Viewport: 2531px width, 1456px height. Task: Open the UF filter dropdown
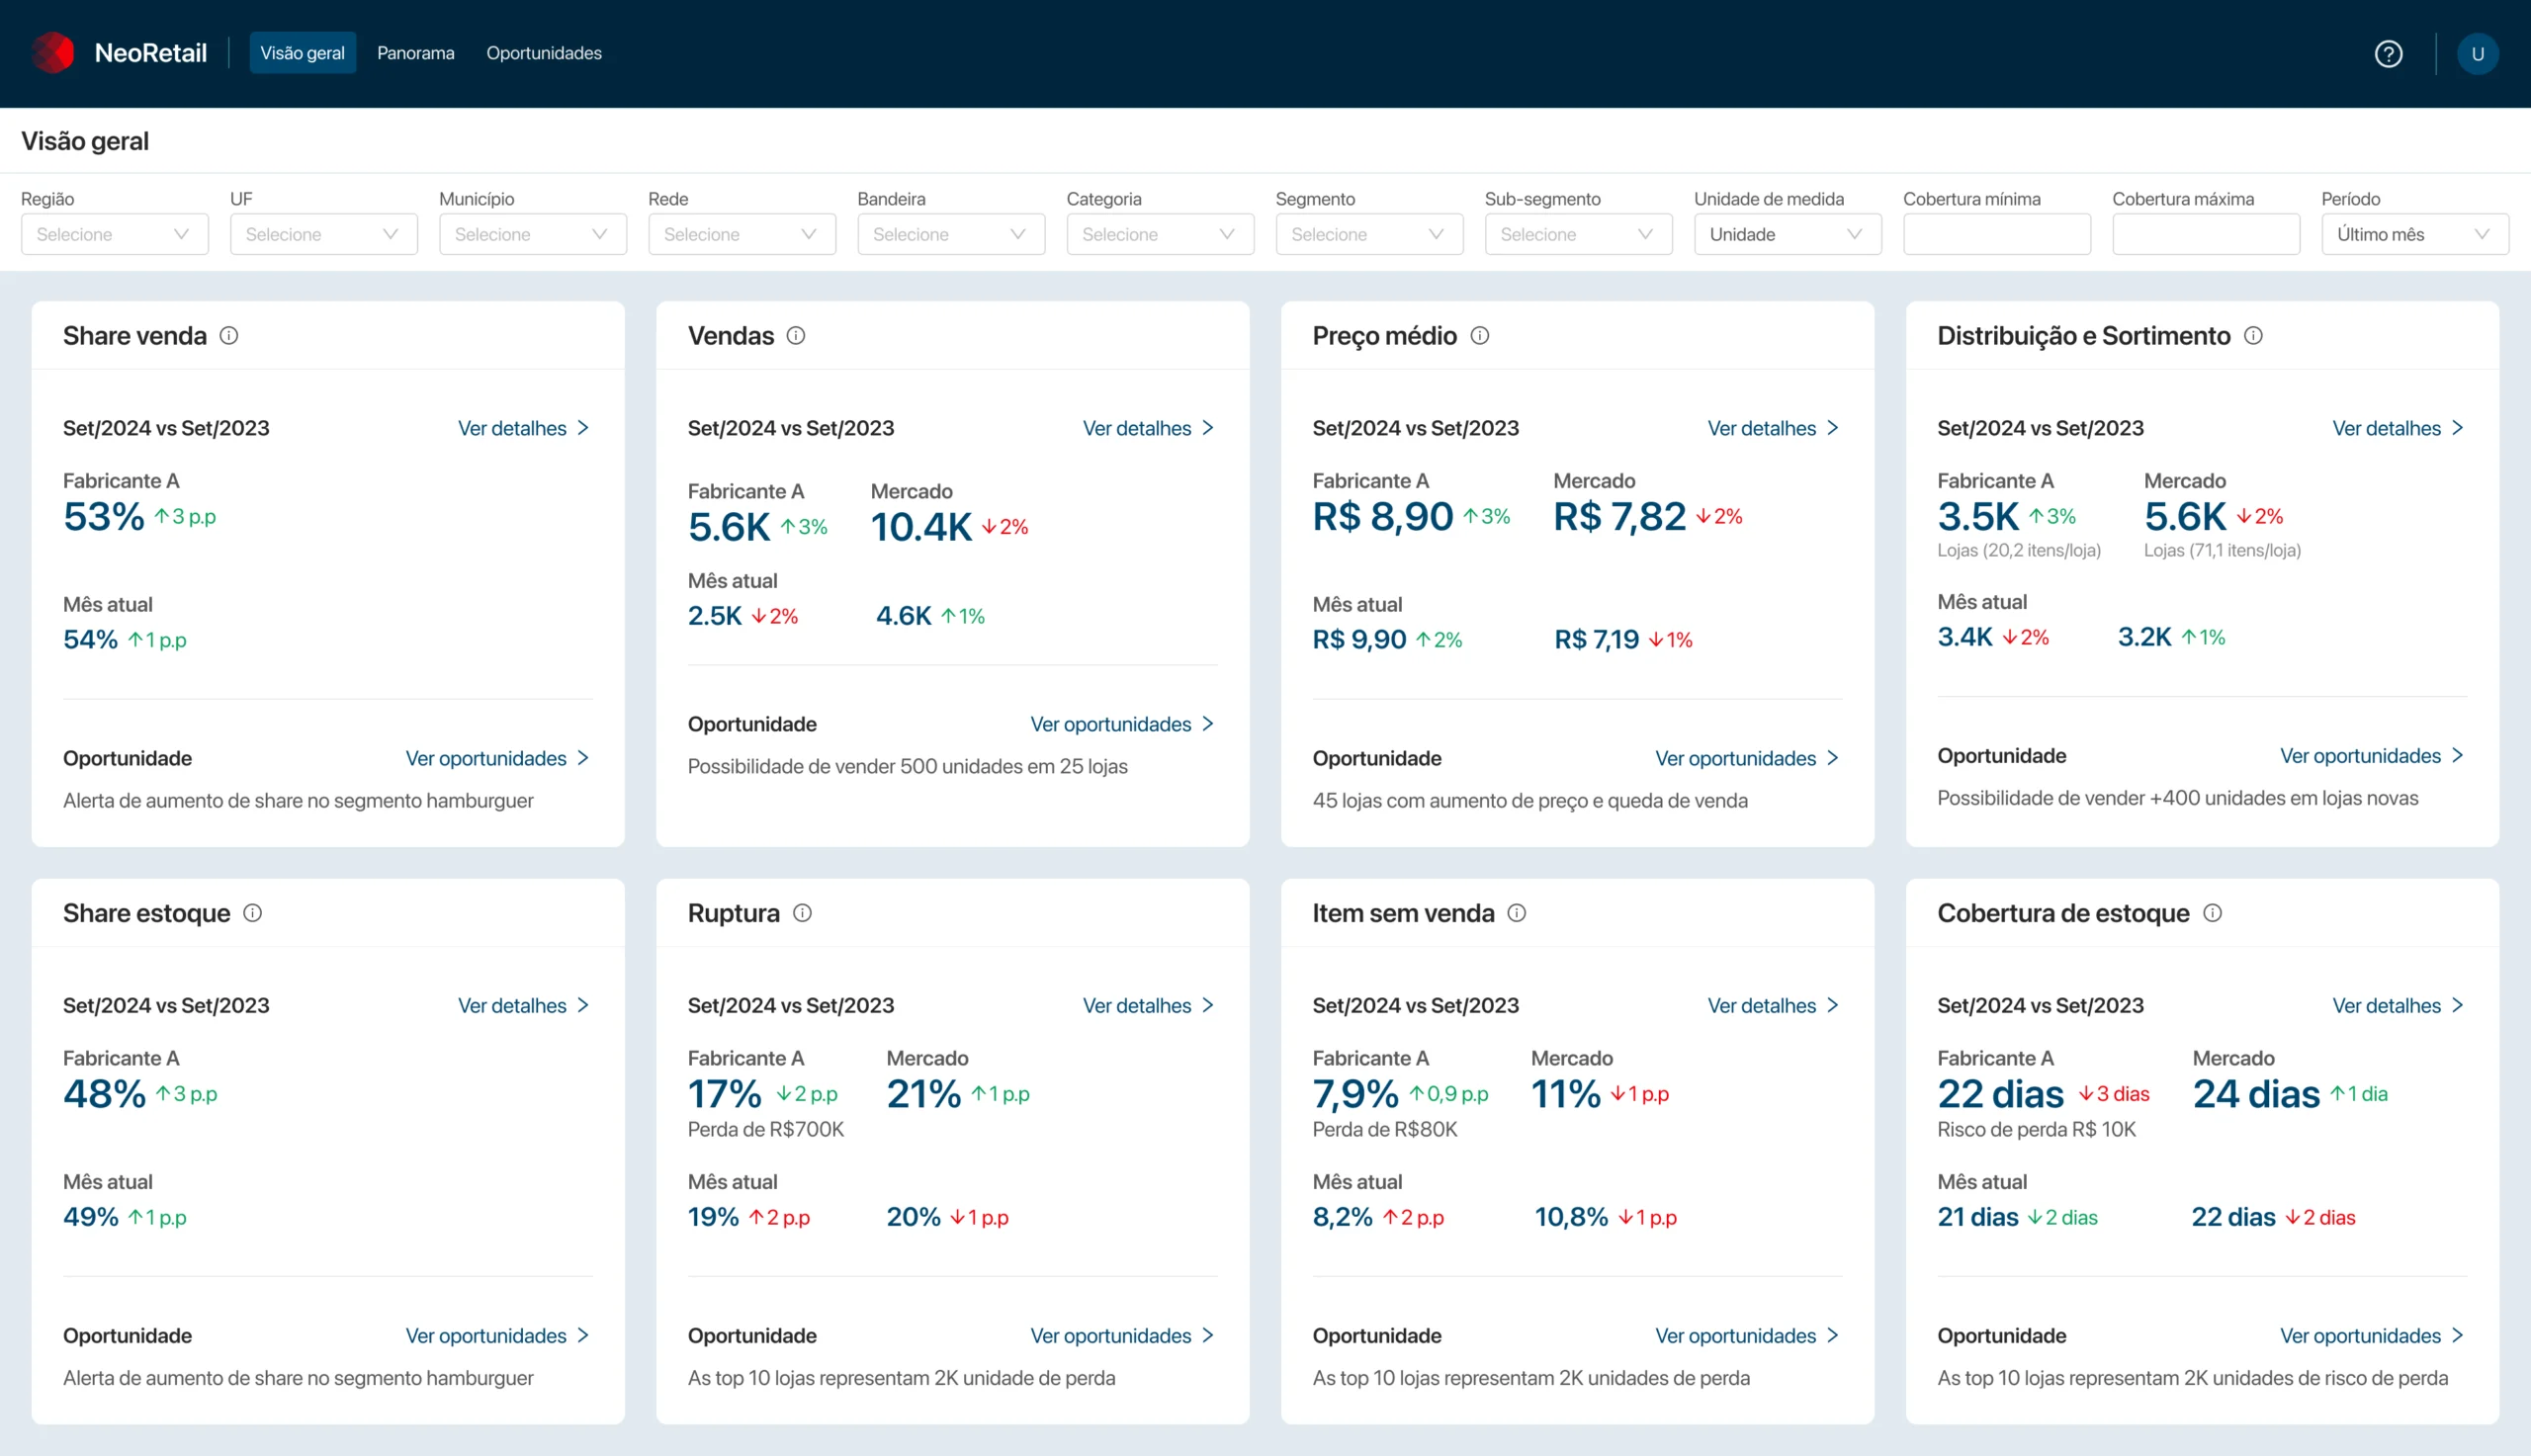click(x=324, y=234)
